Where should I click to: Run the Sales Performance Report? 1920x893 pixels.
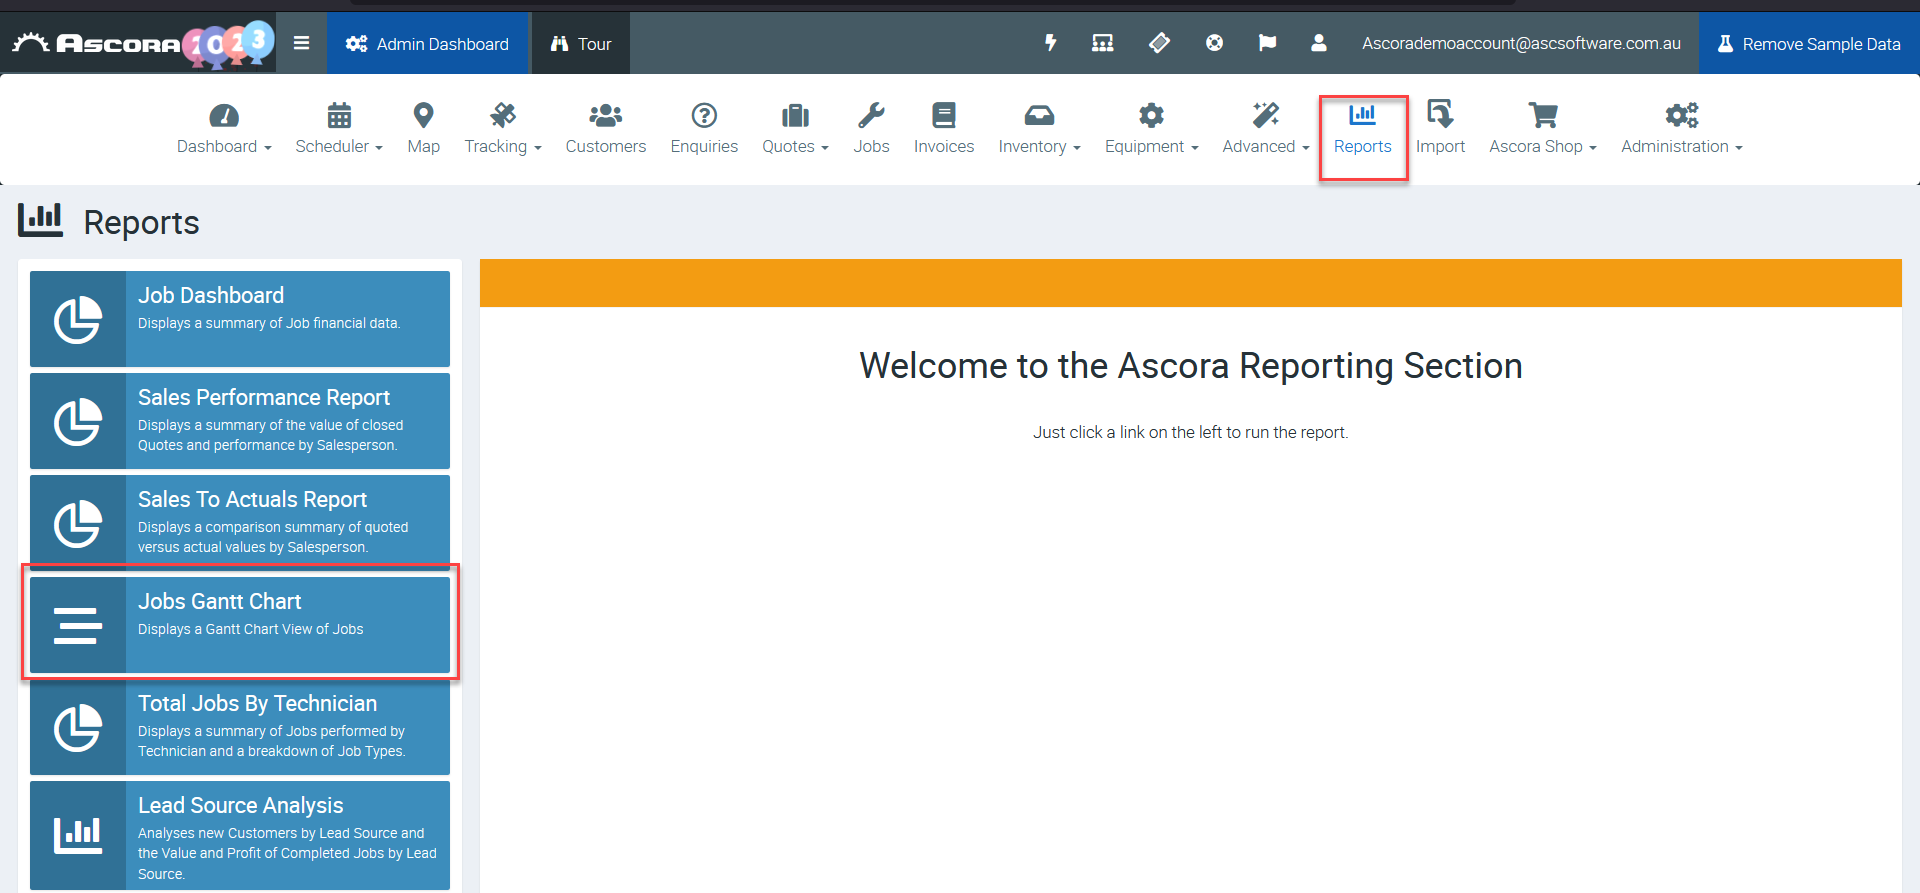240,421
